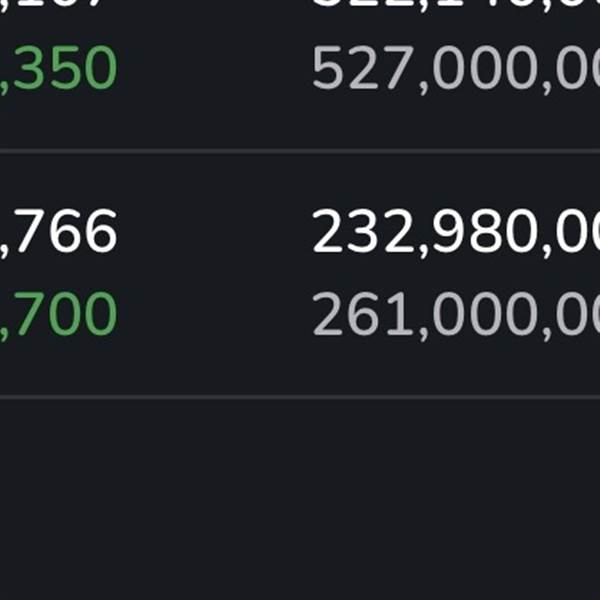Image resolution: width=600 pixels, height=600 pixels.
Task: Click the gap between ,766 and 232,980,00
Action: (215, 233)
